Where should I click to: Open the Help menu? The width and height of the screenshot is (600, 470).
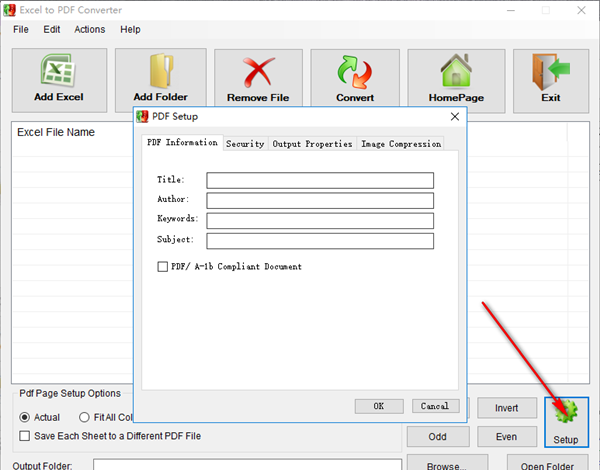point(130,29)
